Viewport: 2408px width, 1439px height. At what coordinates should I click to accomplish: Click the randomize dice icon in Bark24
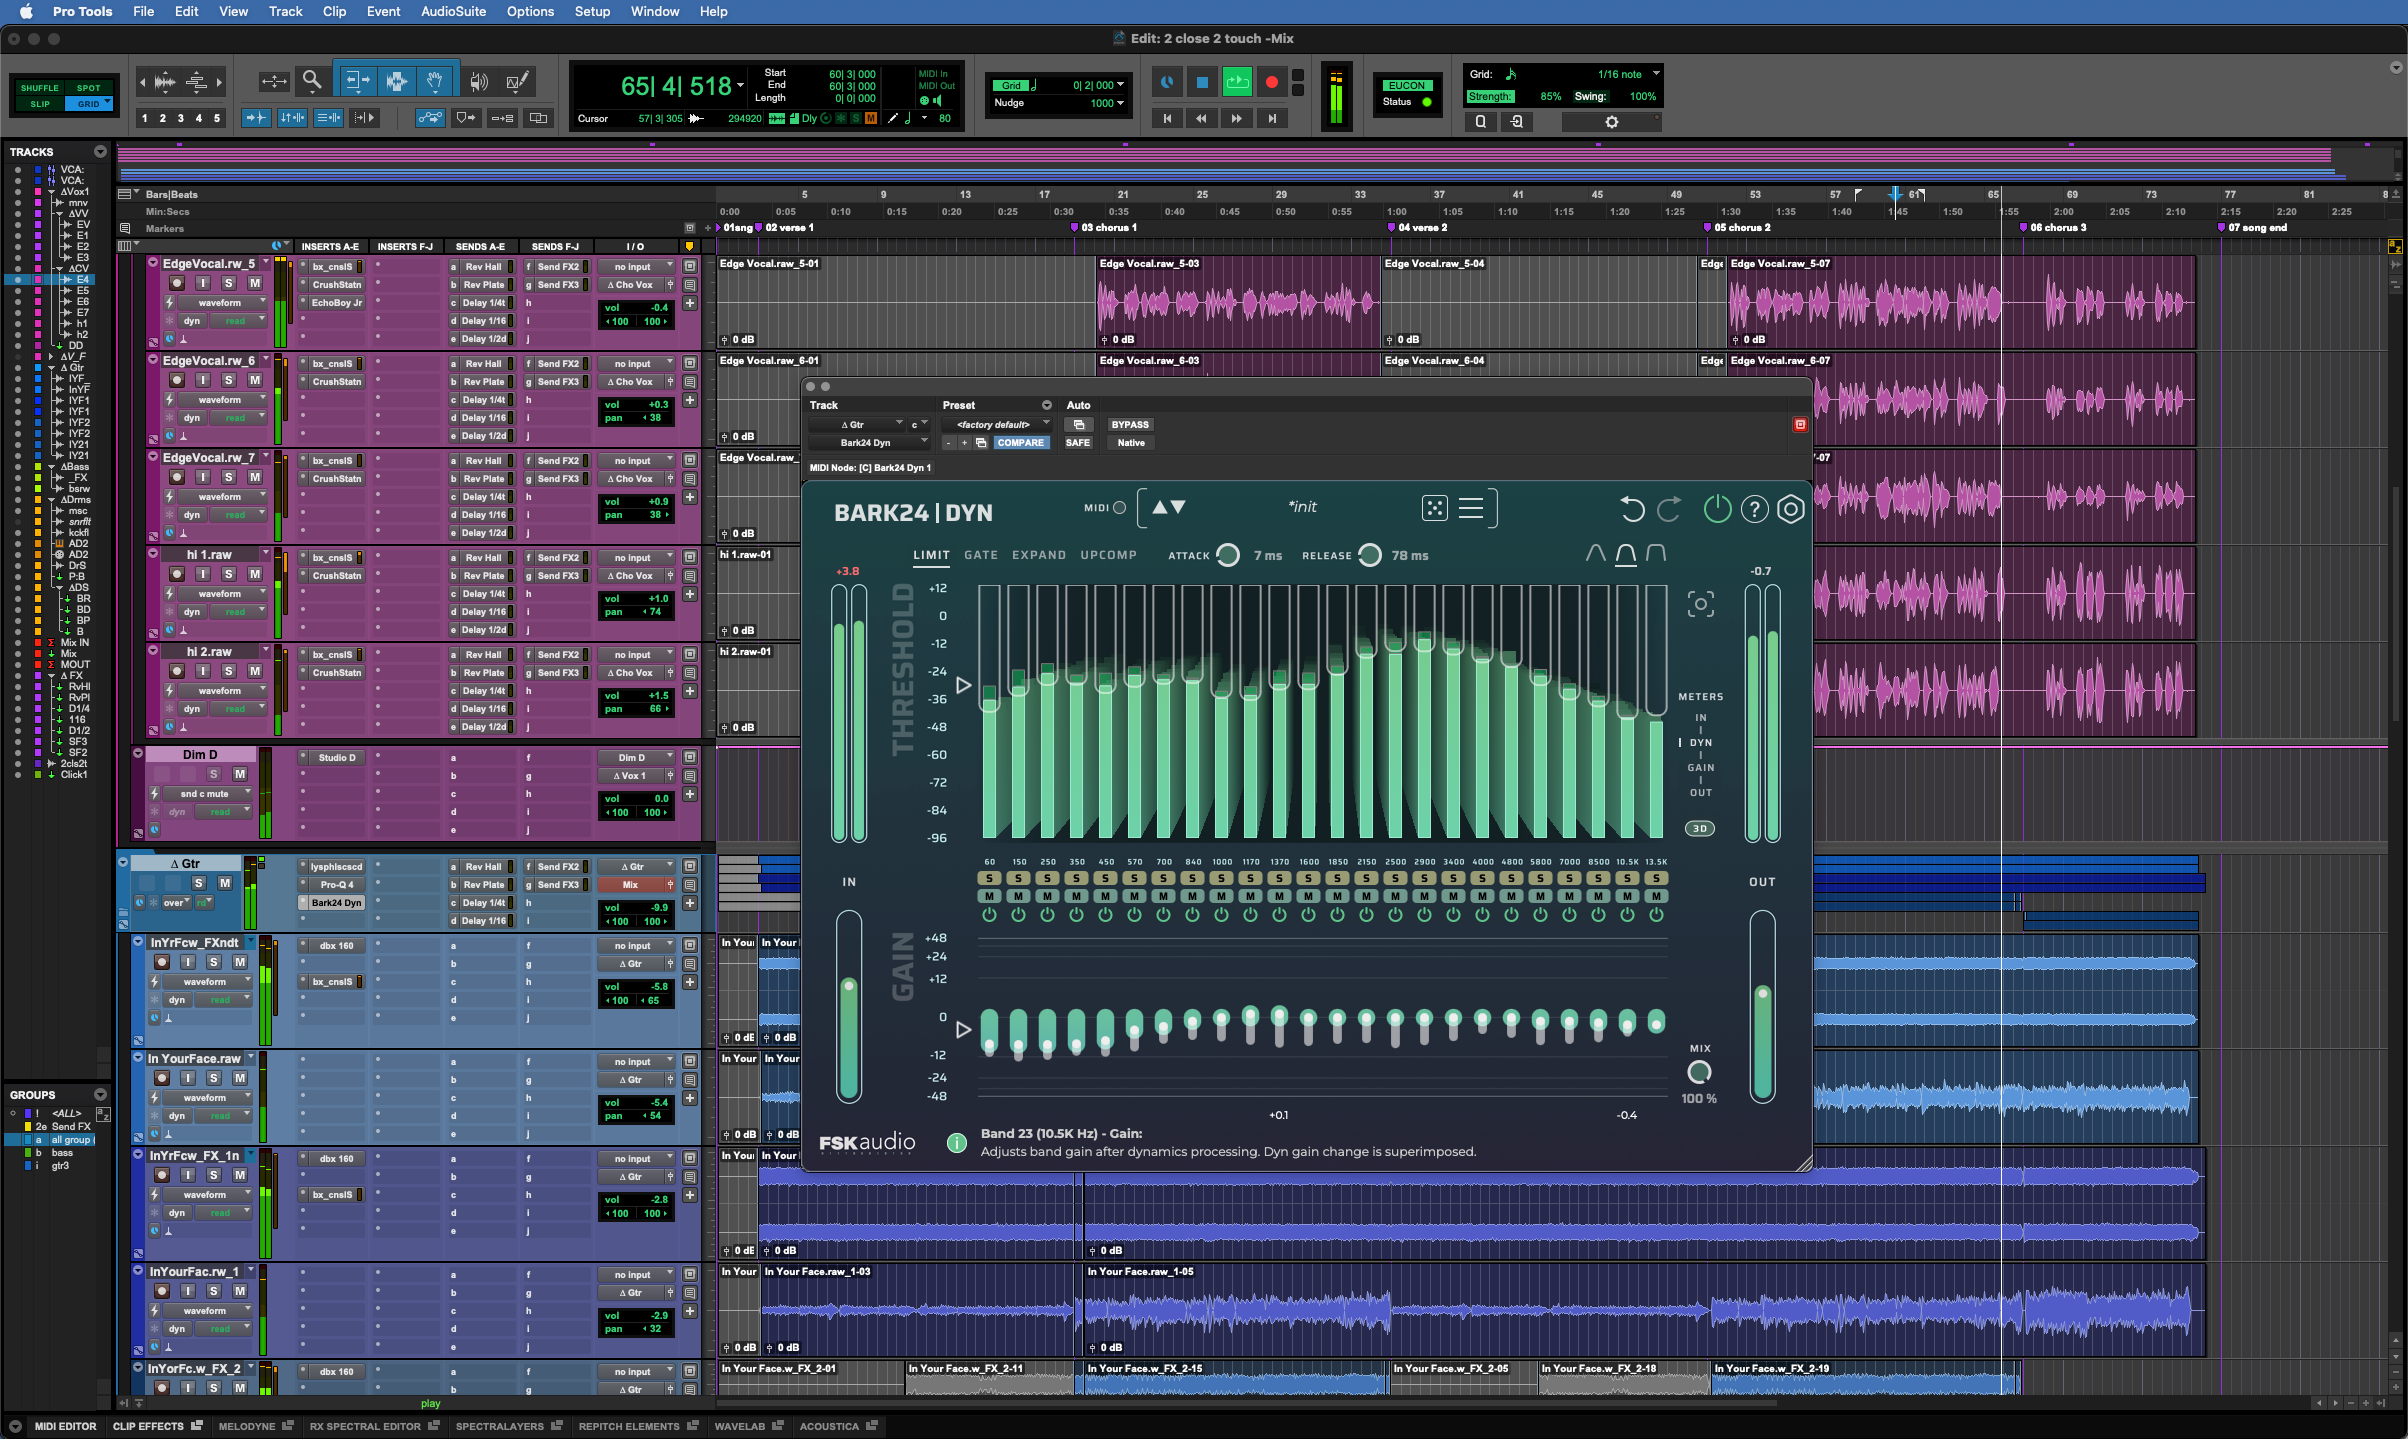1434,508
